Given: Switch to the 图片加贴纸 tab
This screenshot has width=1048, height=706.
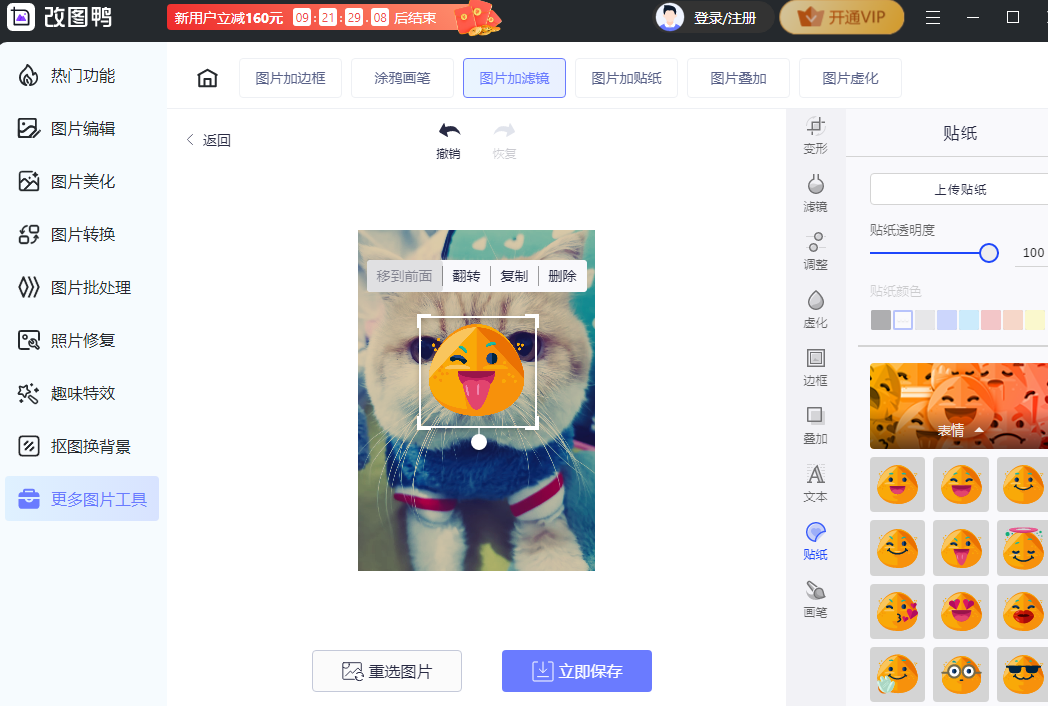Looking at the screenshot, I should click(626, 77).
